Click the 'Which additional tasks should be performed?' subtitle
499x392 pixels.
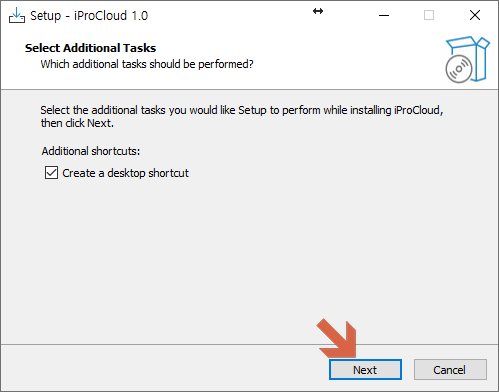pyautogui.click(x=147, y=64)
